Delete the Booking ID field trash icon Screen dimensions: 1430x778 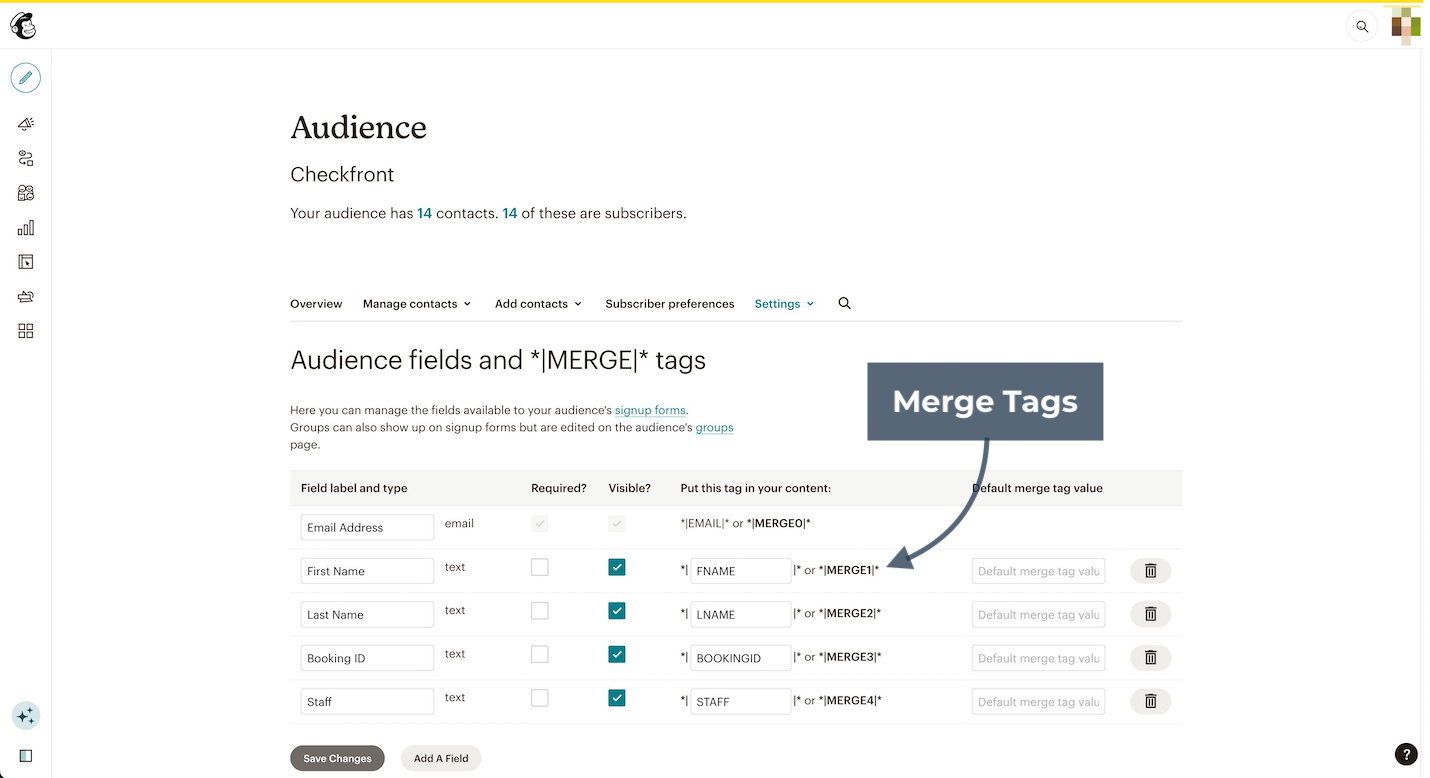point(1150,657)
